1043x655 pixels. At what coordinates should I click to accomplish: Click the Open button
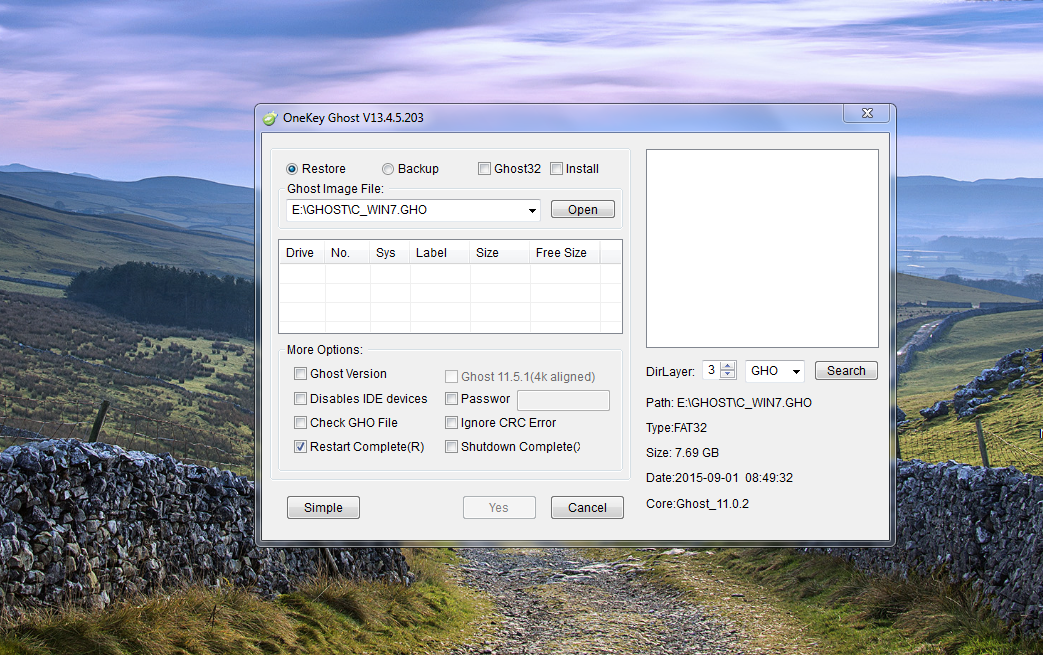point(583,209)
